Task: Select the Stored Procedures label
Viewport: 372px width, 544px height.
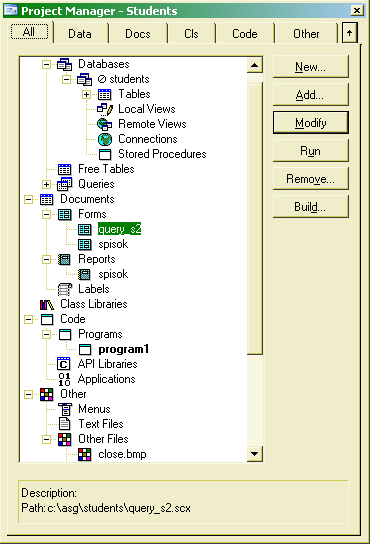Action: click(x=162, y=154)
